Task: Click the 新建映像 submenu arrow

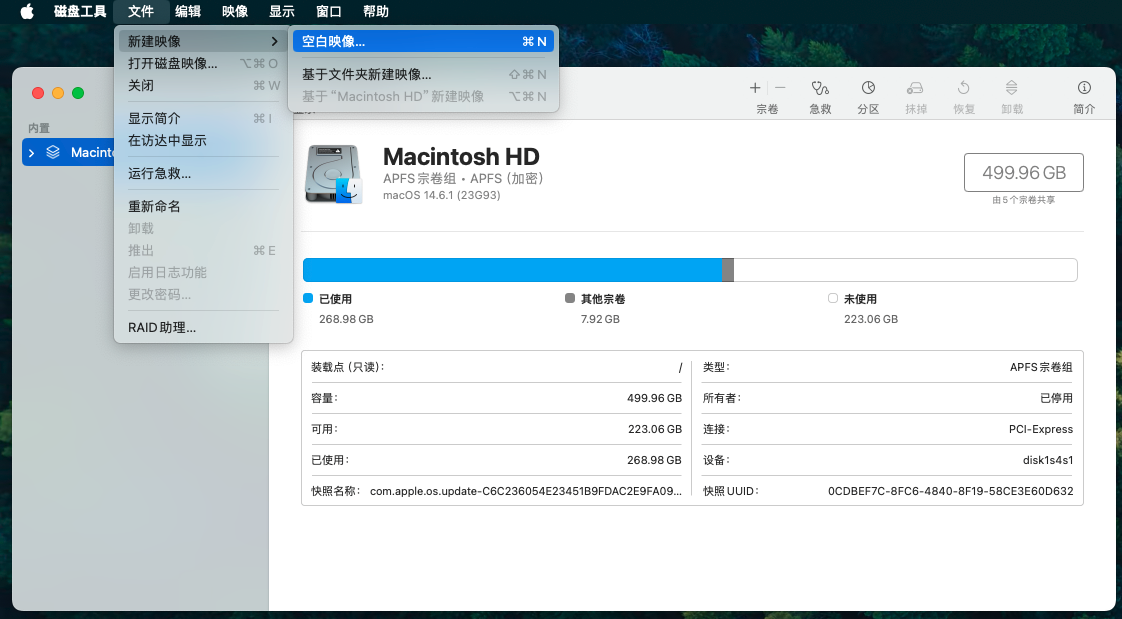Action: click(275, 42)
